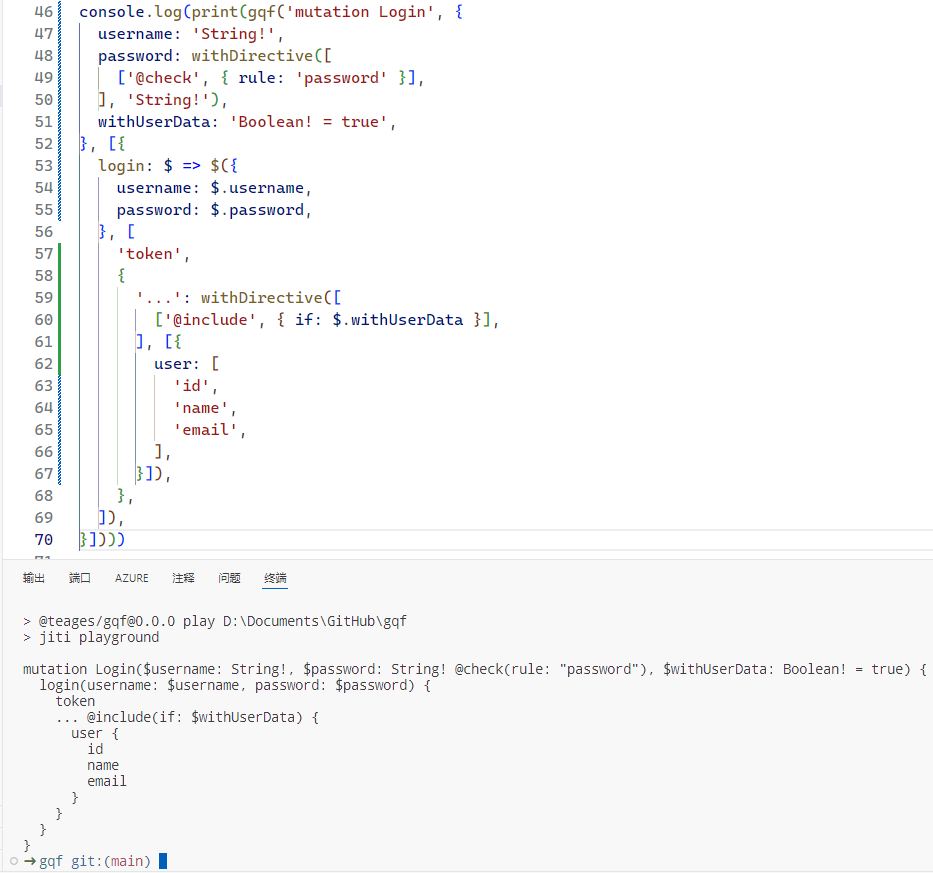Click the 'mutation Login' string on line 46

coord(357,11)
